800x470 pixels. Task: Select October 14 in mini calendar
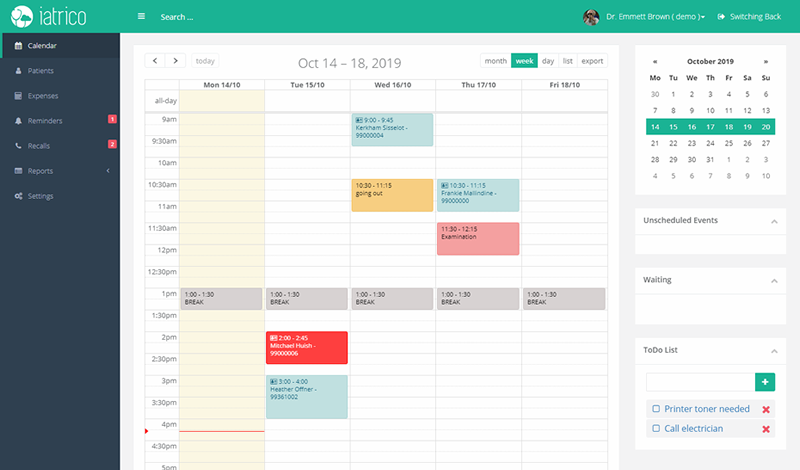[655, 127]
